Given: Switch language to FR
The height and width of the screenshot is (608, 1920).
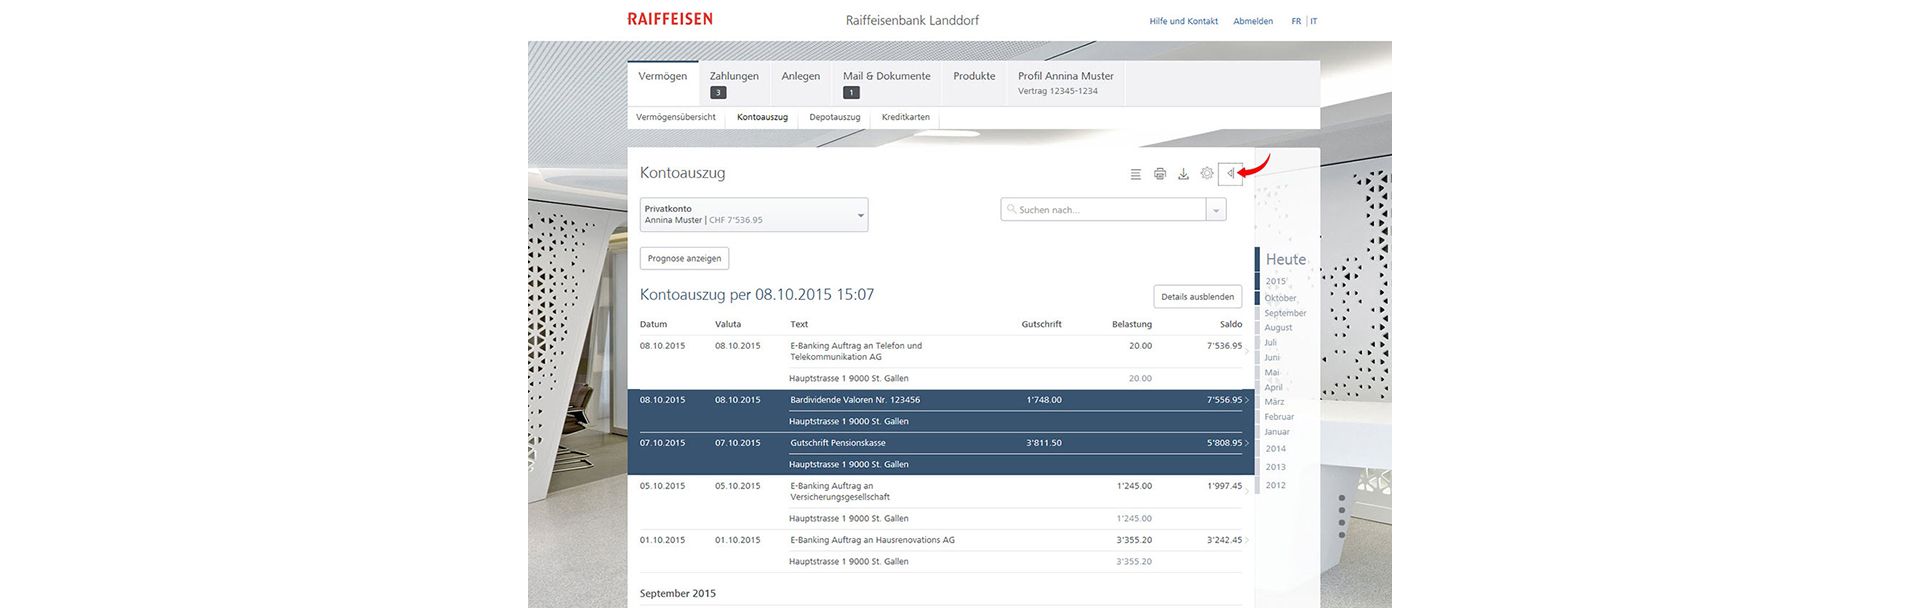Looking at the screenshot, I should (x=1296, y=21).
